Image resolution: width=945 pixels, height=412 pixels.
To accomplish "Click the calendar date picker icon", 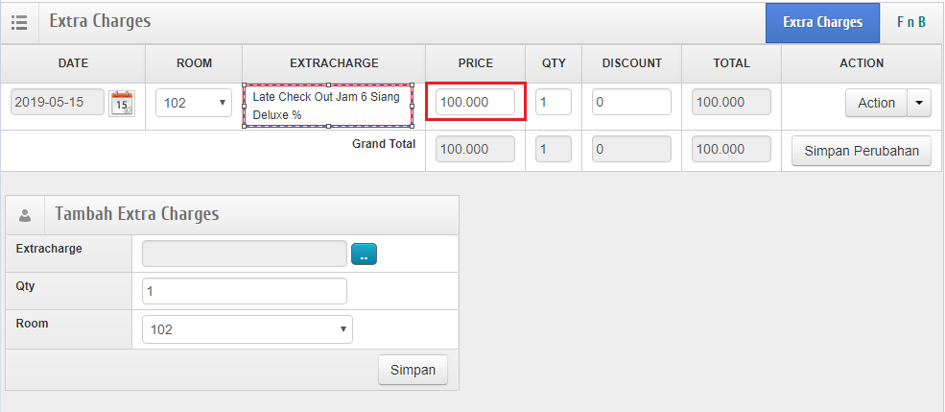I will click(x=121, y=103).
